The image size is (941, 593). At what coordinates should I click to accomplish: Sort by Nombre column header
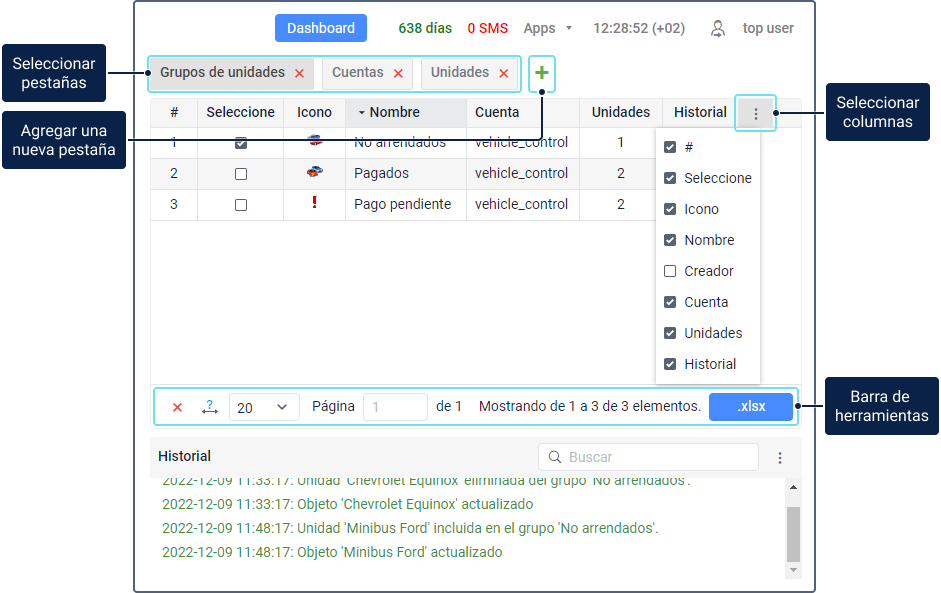click(x=406, y=112)
